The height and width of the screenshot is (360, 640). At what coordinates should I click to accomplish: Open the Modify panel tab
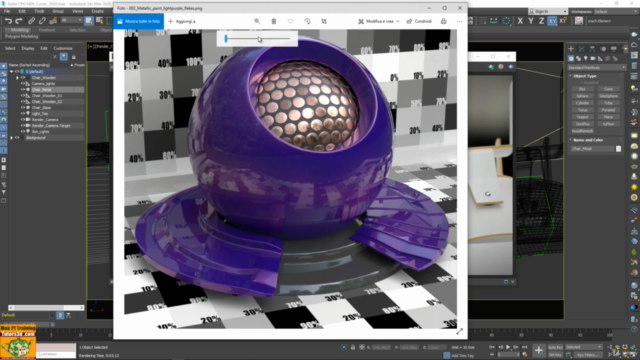pyautogui.click(x=582, y=49)
